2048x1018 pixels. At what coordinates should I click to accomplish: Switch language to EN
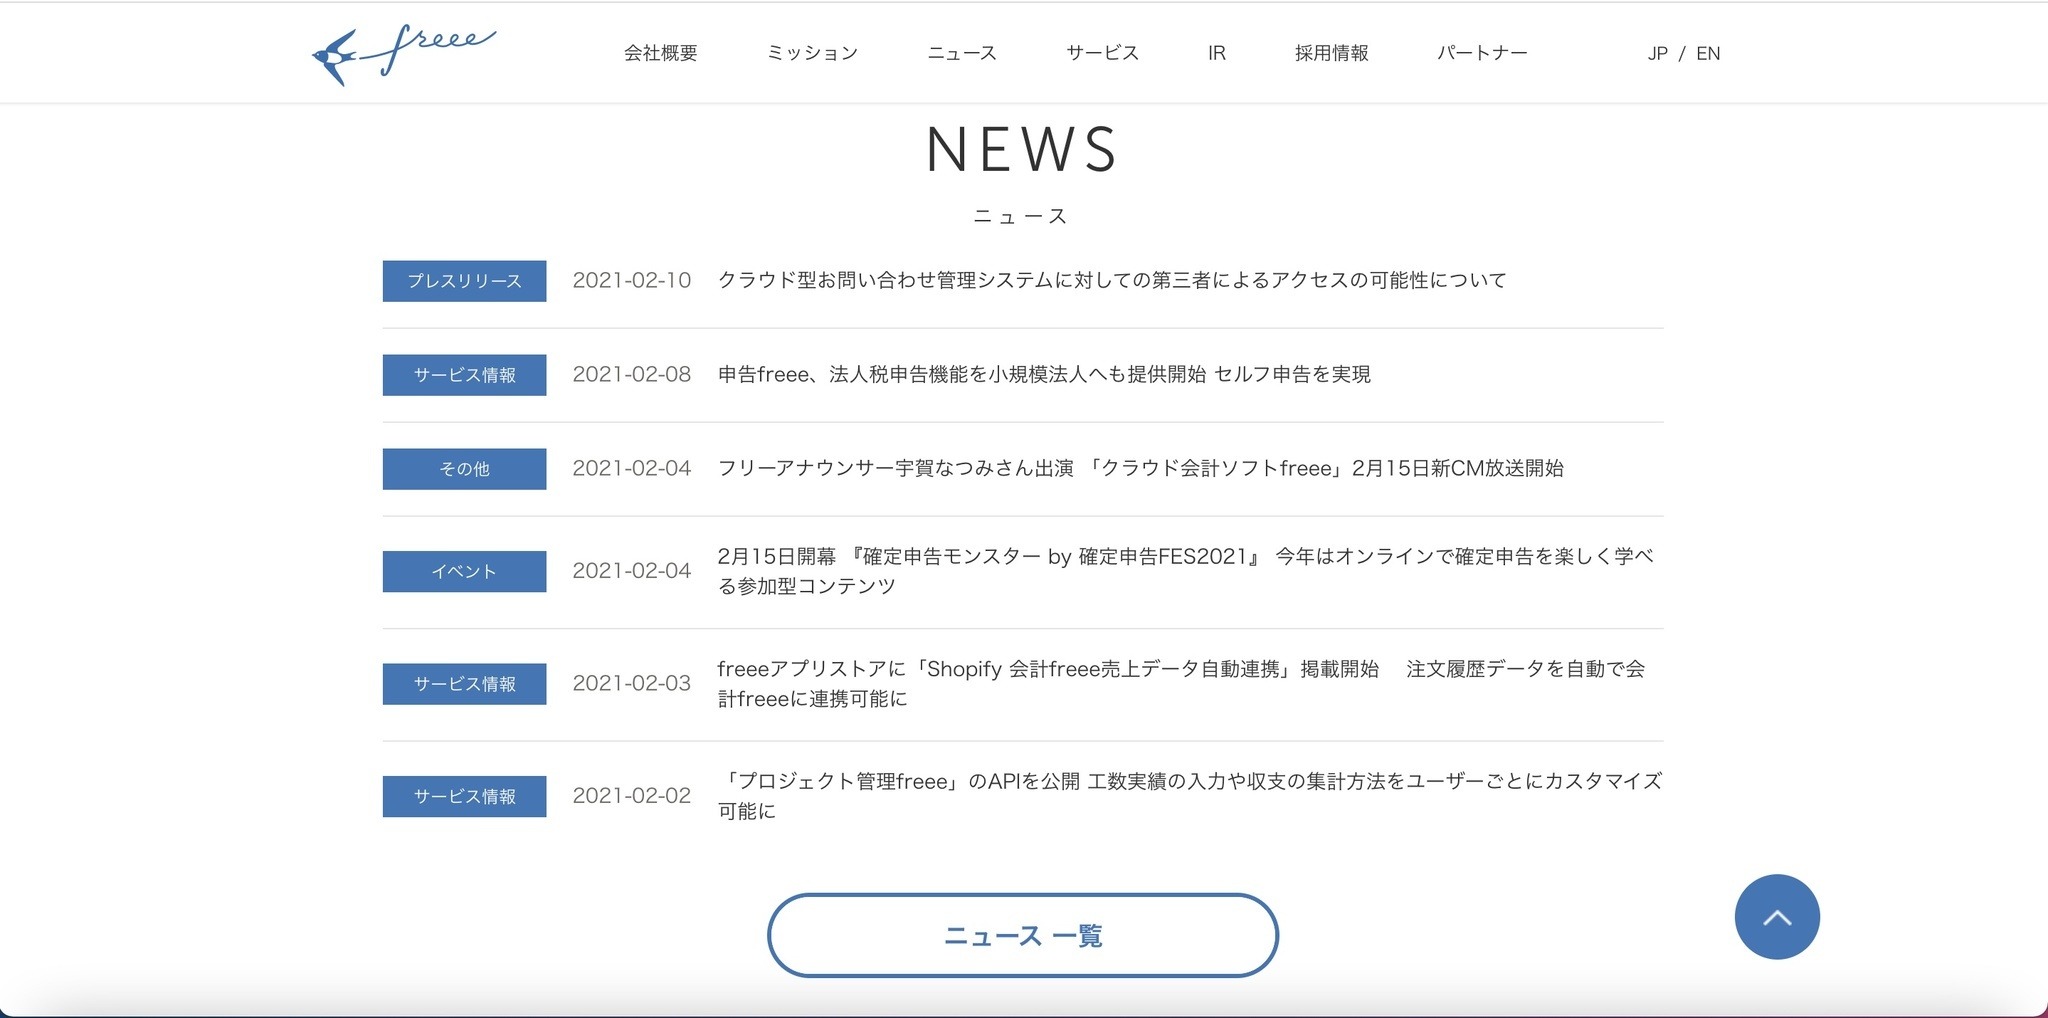coord(1708,54)
